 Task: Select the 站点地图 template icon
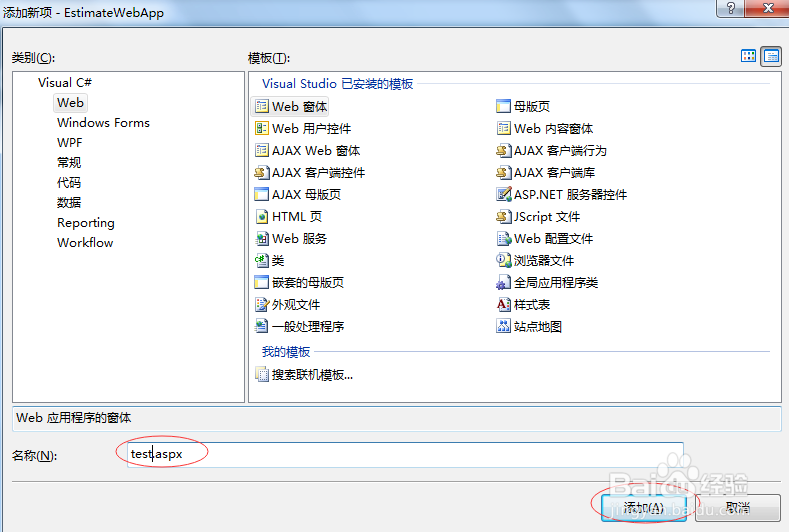tap(503, 326)
